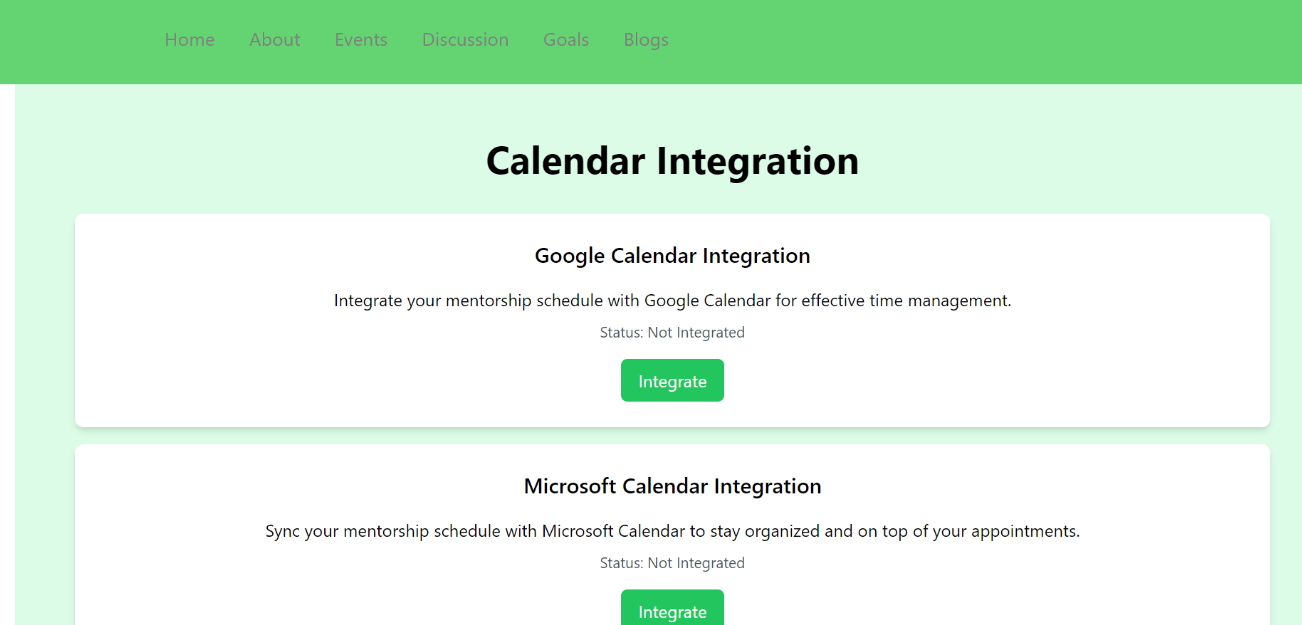Go to the About page
Viewport: 1302px width, 625px height.
click(x=275, y=40)
